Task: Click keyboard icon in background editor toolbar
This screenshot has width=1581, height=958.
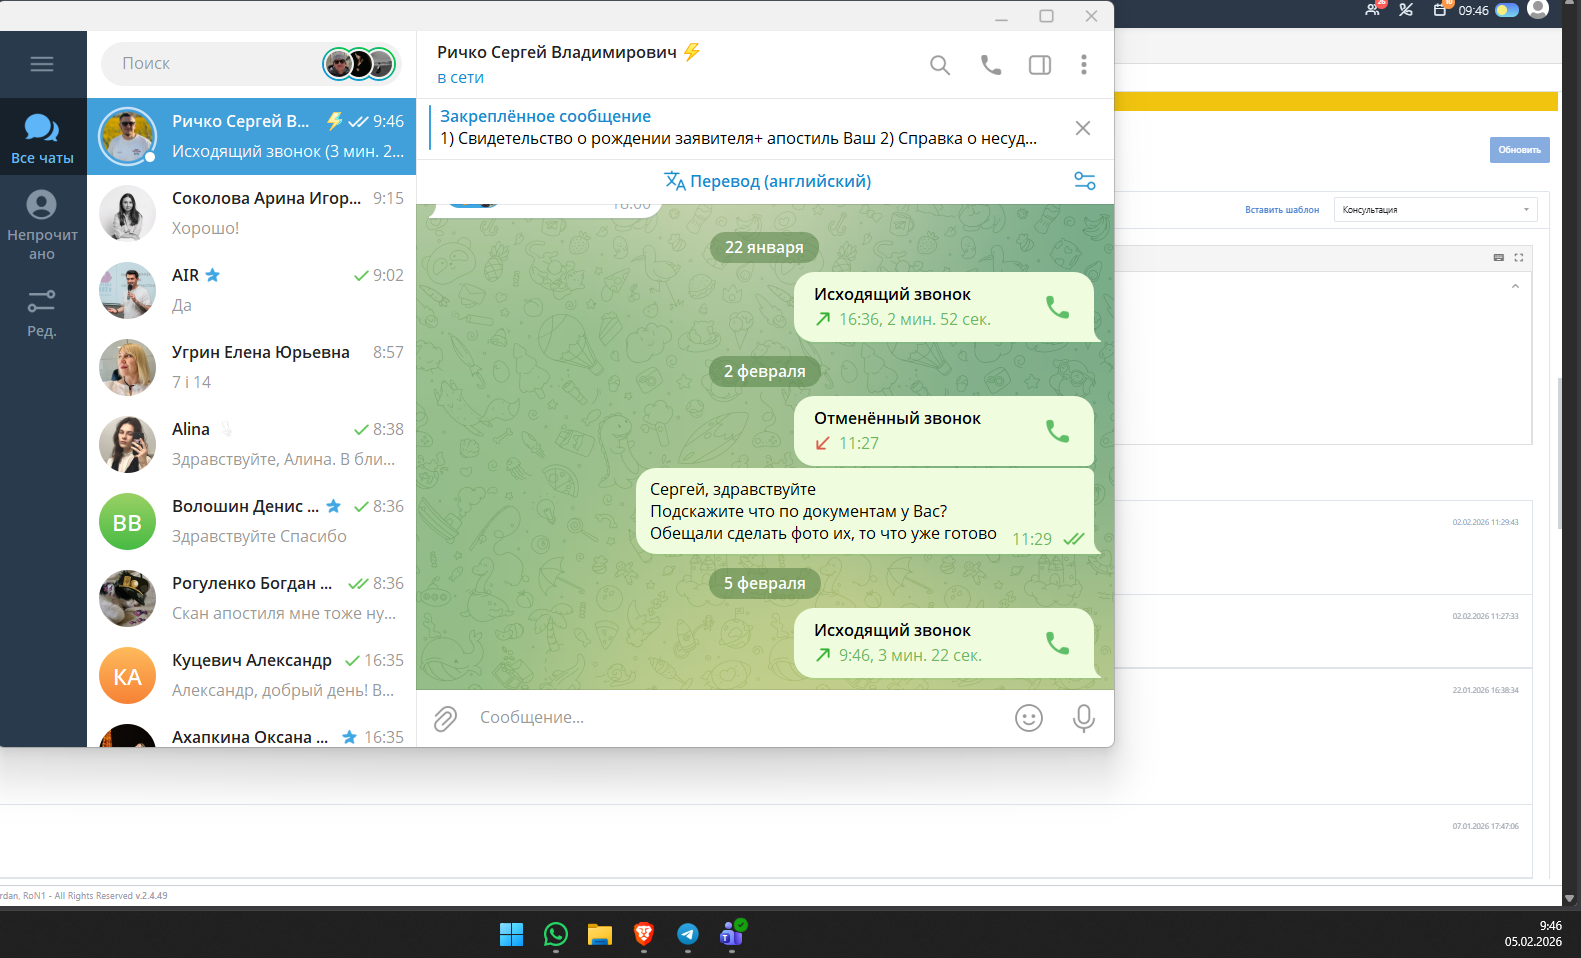Action: 1498,258
